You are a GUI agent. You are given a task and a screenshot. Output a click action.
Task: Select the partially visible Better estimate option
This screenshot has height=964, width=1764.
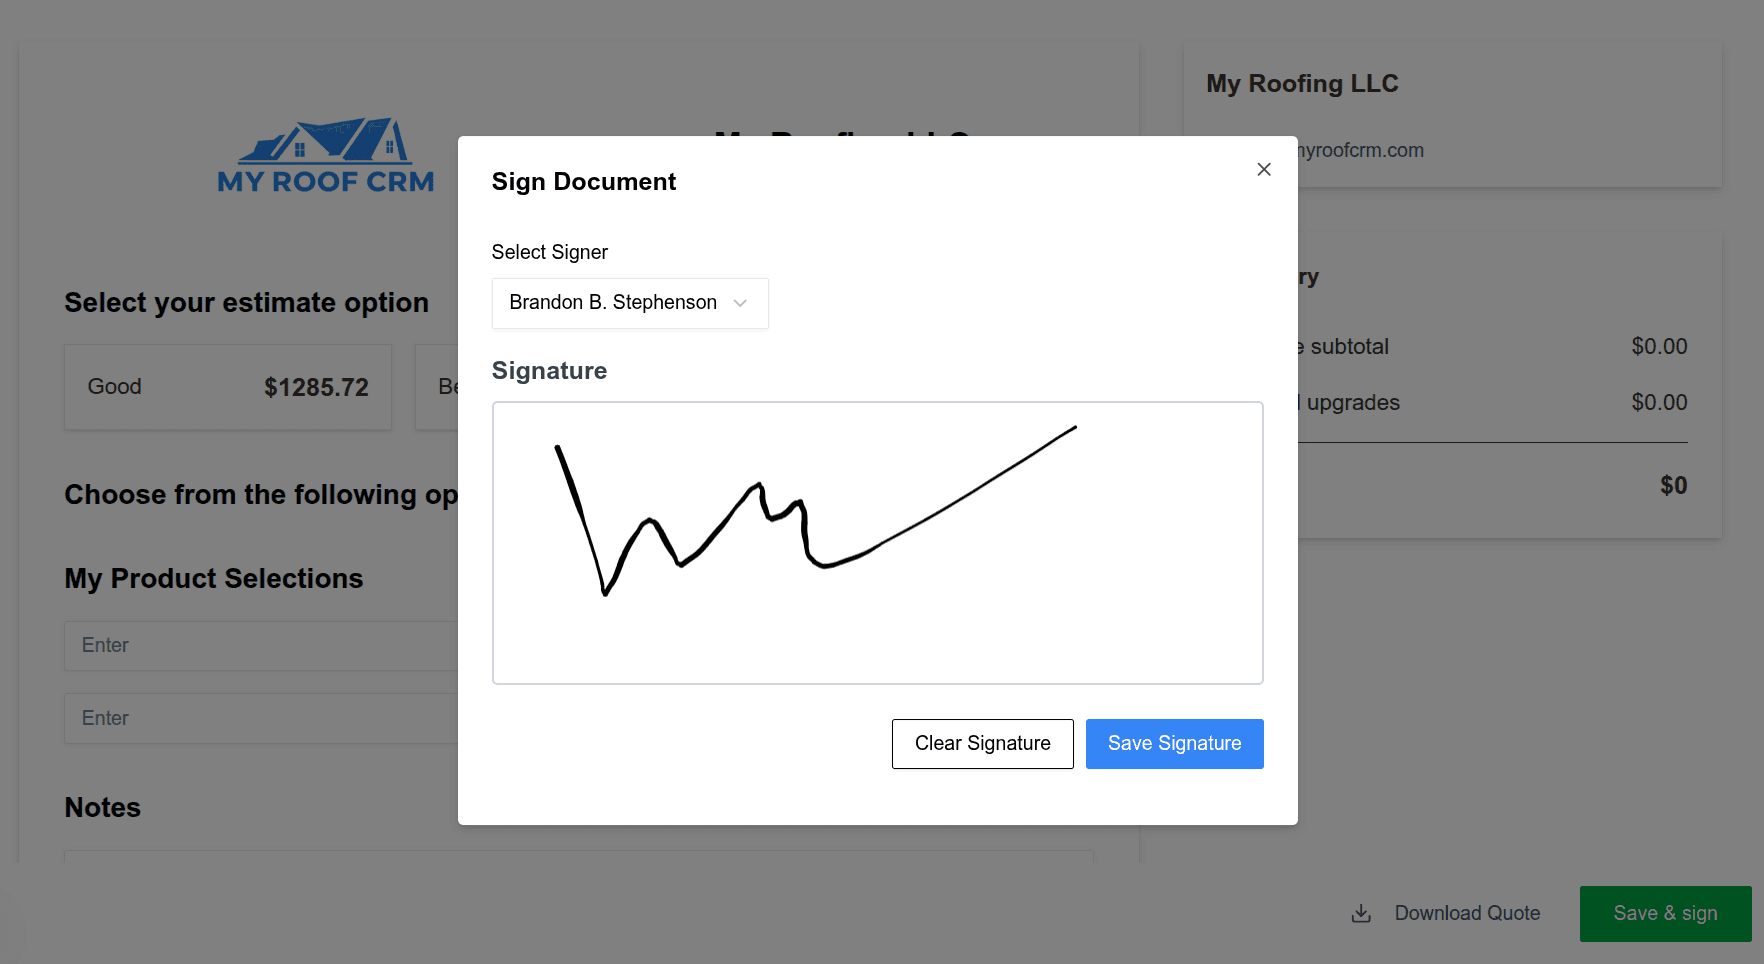(x=436, y=387)
